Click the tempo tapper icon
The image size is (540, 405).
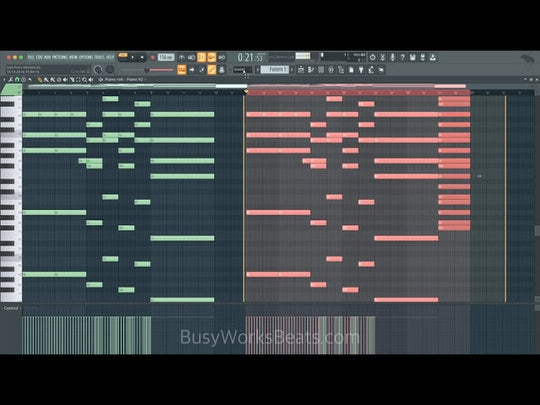pos(371,70)
